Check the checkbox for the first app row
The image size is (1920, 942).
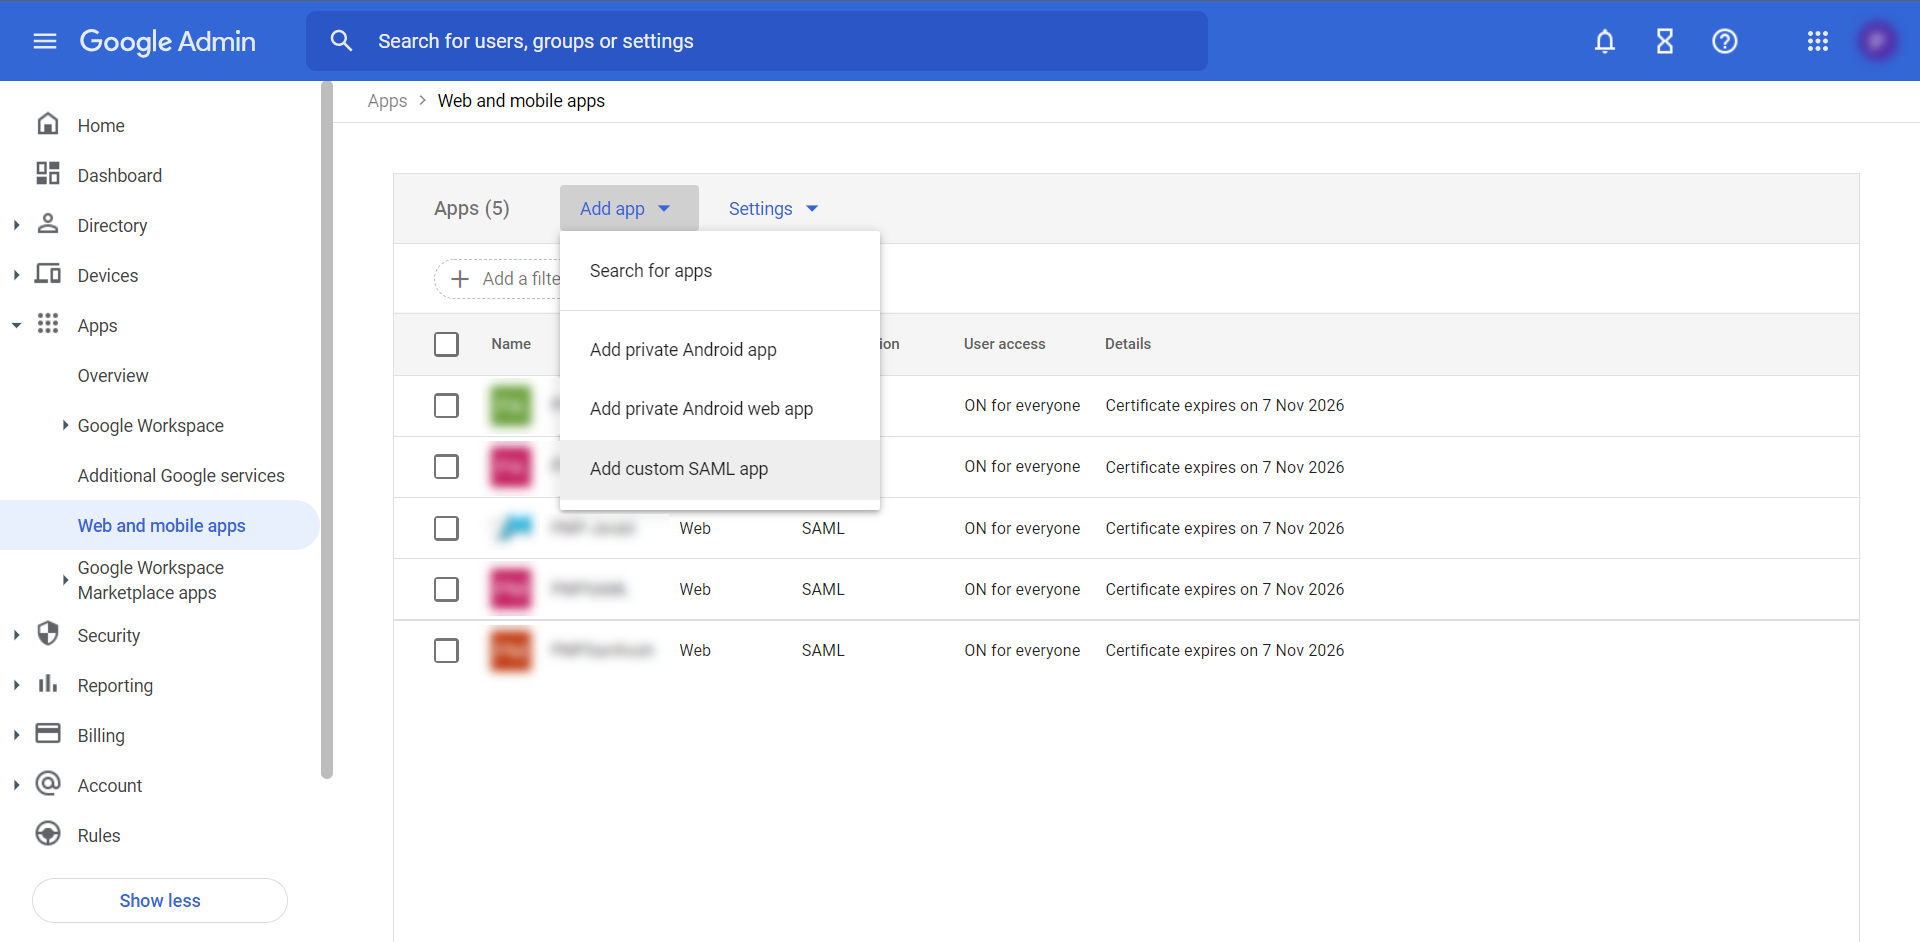point(446,406)
